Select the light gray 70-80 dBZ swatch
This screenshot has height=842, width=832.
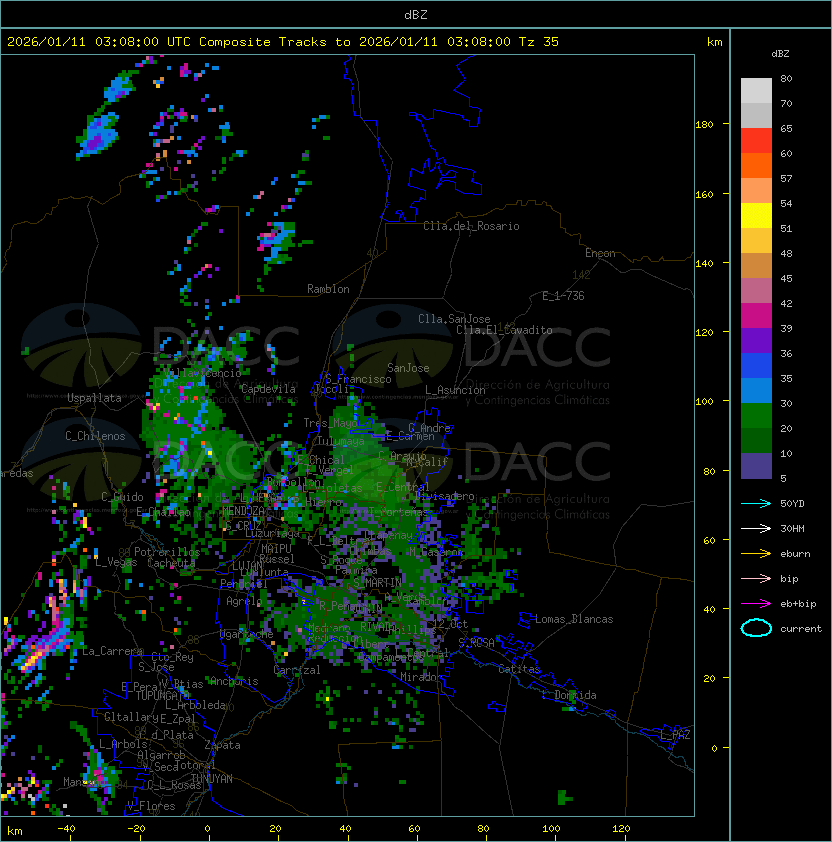pos(756,91)
